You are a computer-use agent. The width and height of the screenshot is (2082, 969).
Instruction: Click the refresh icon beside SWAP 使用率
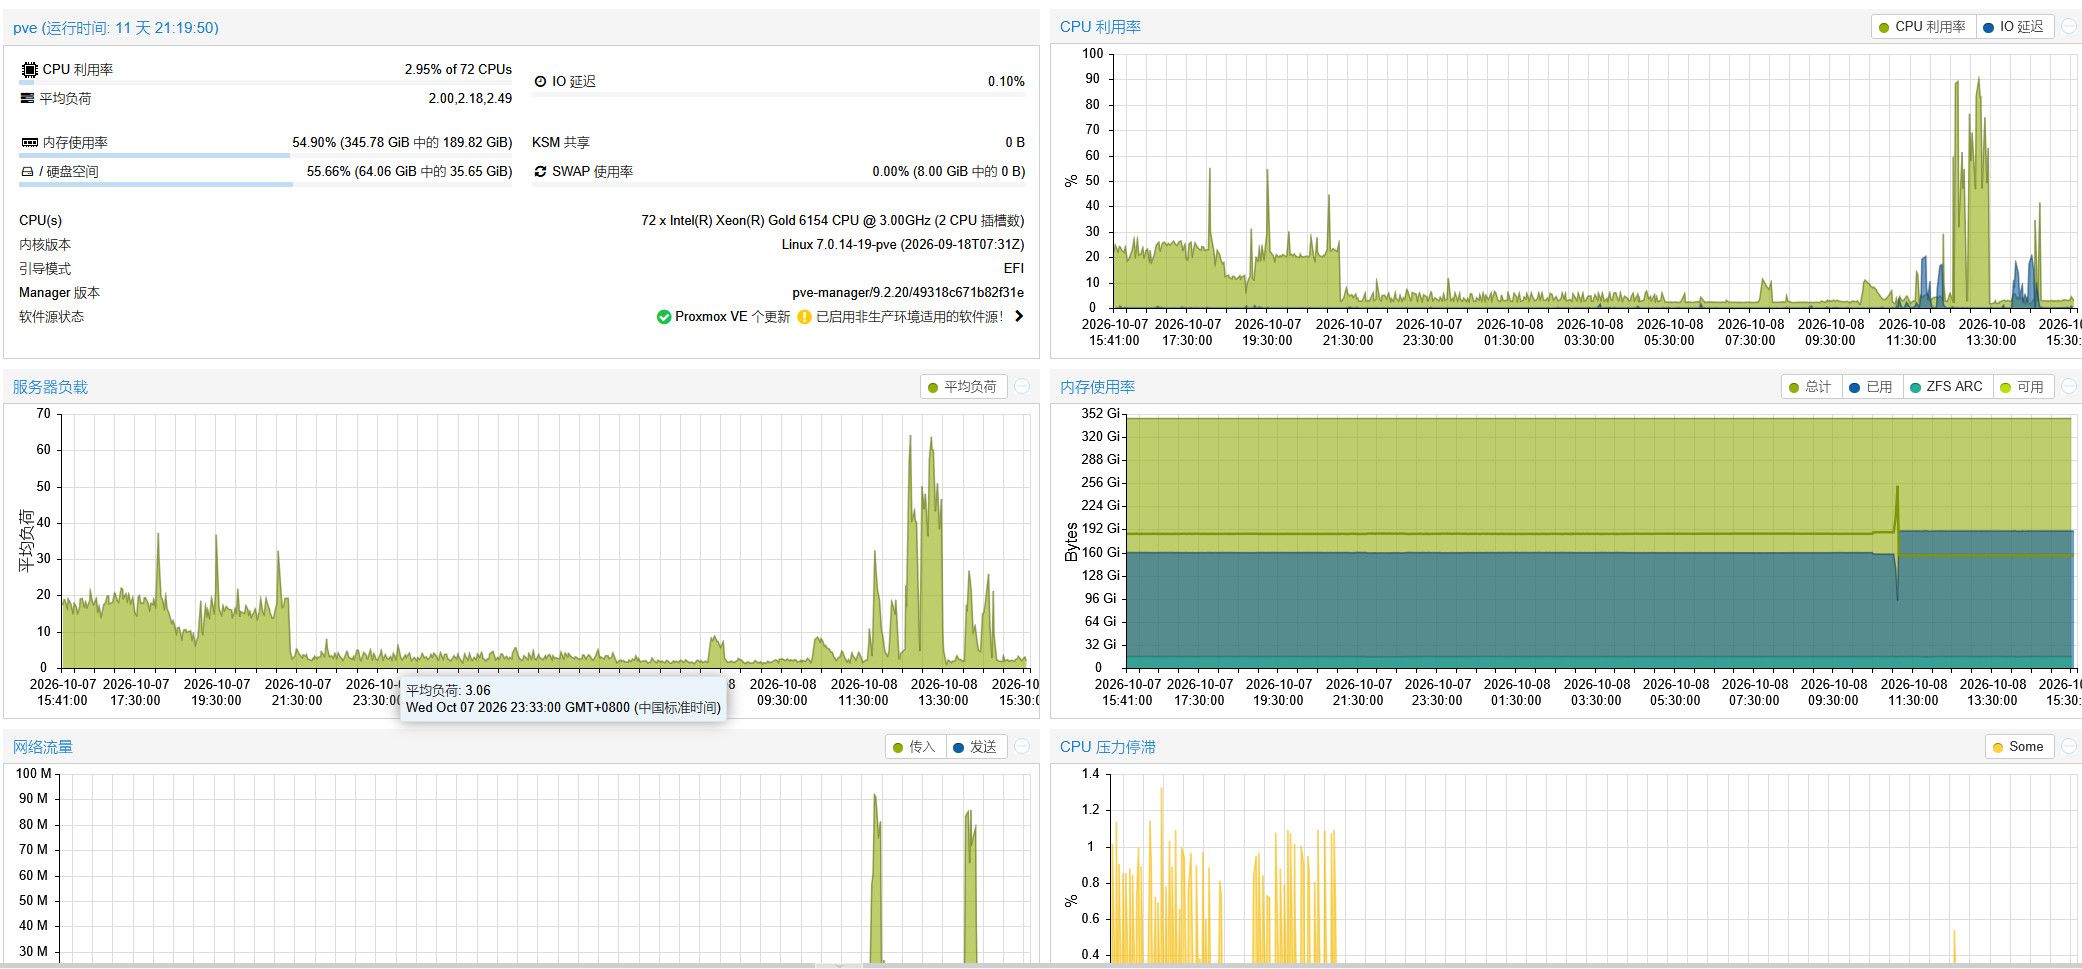540,171
